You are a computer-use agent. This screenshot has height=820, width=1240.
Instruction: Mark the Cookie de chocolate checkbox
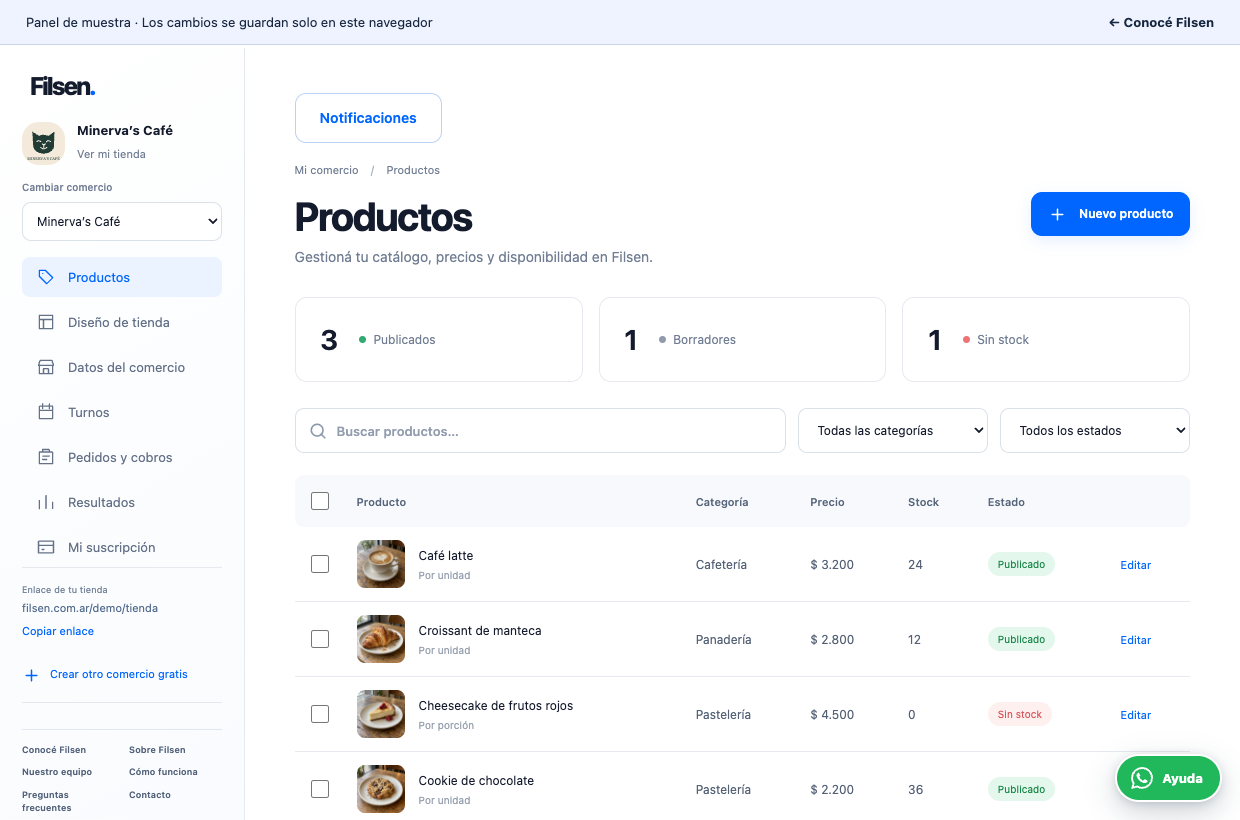click(320, 789)
